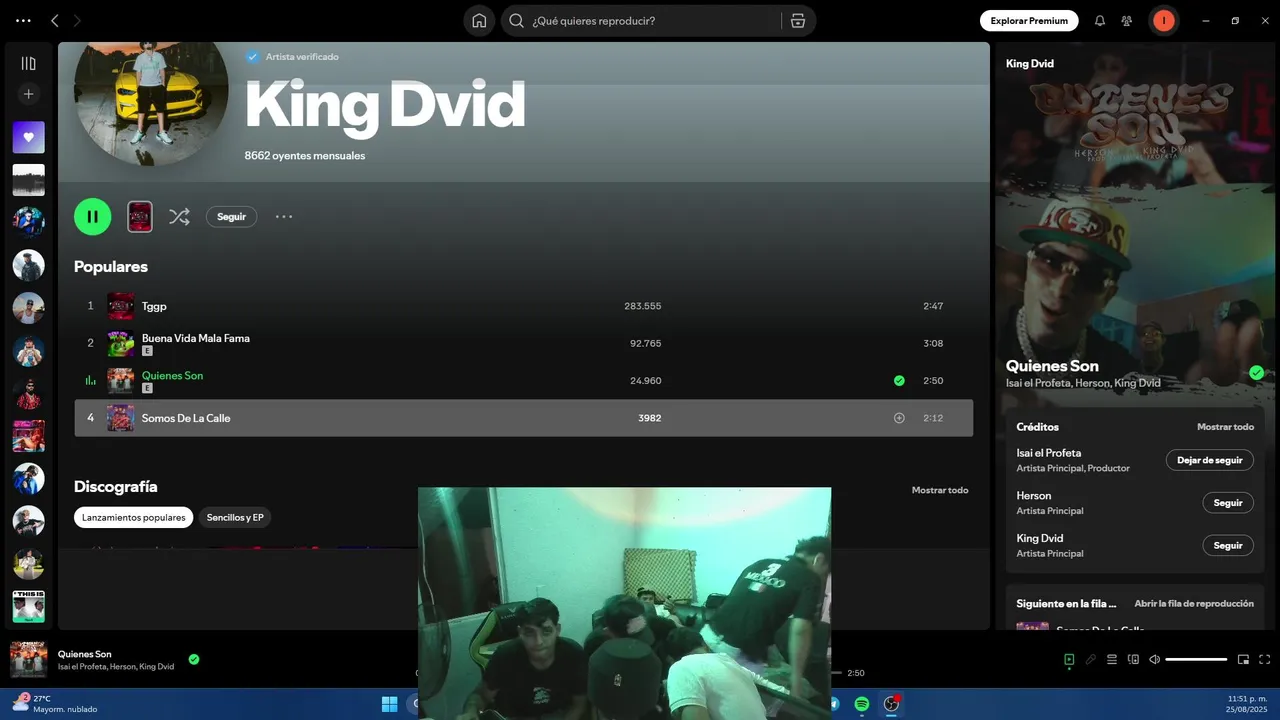This screenshot has height=720, width=1280.
Task: Open Your Library sidebar icon
Action: point(28,63)
